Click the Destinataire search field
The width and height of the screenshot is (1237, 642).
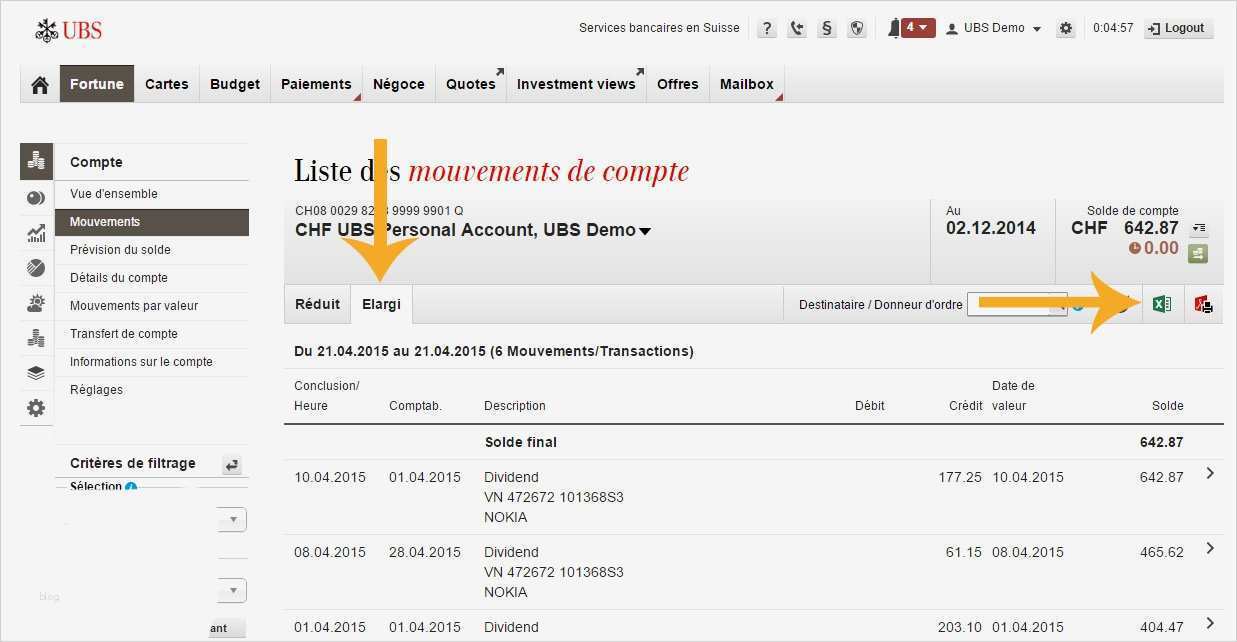1017,305
